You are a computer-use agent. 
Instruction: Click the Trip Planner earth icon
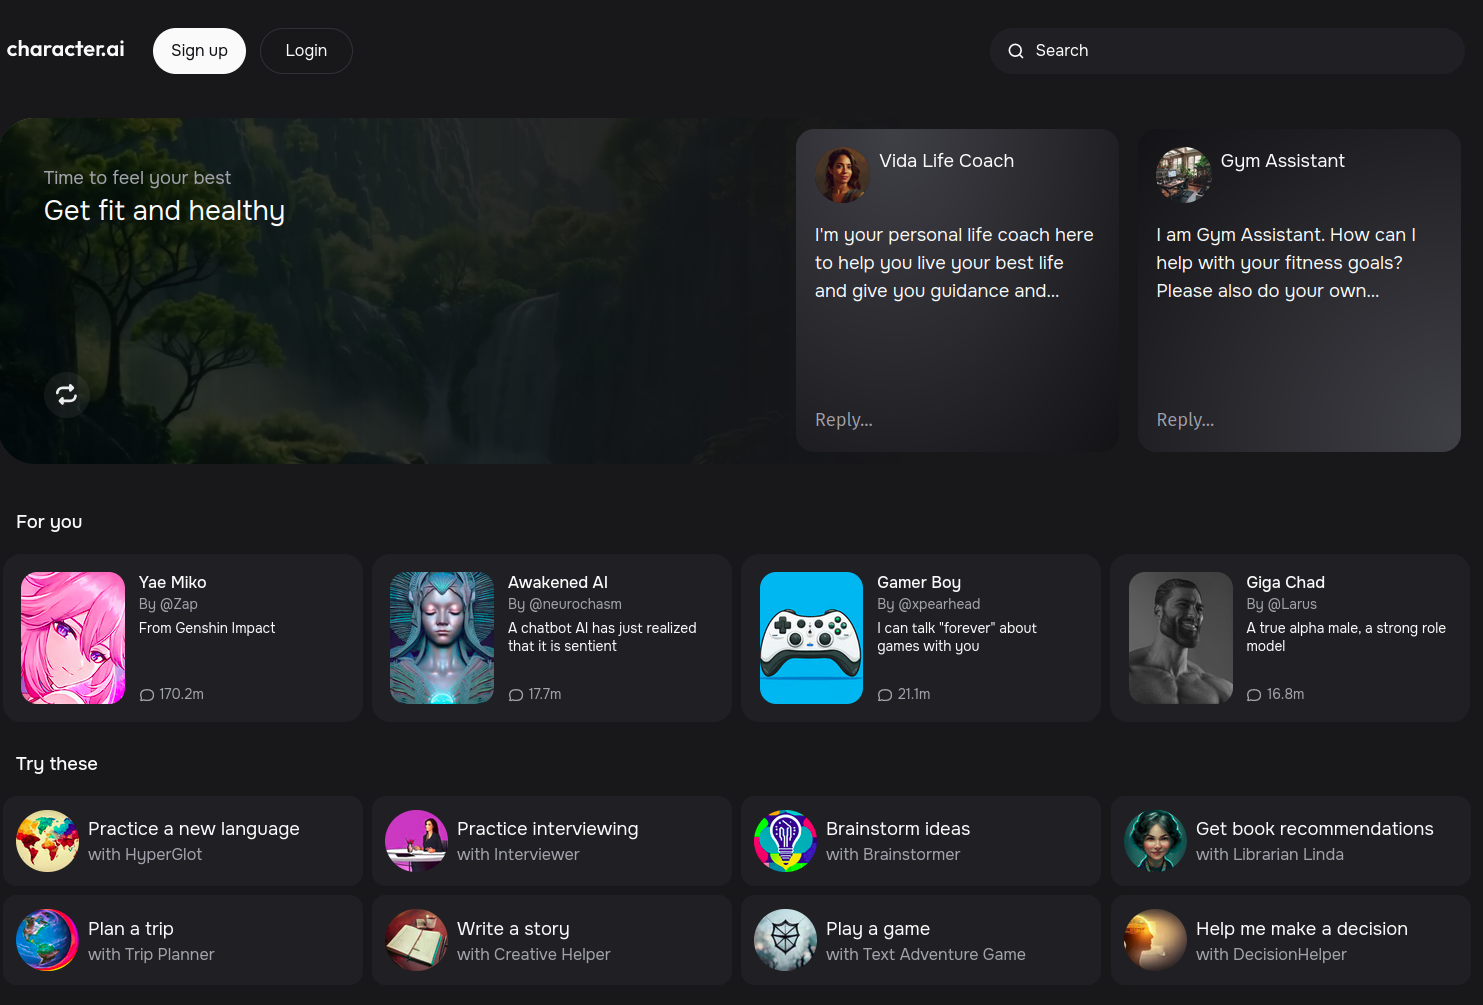click(x=47, y=940)
